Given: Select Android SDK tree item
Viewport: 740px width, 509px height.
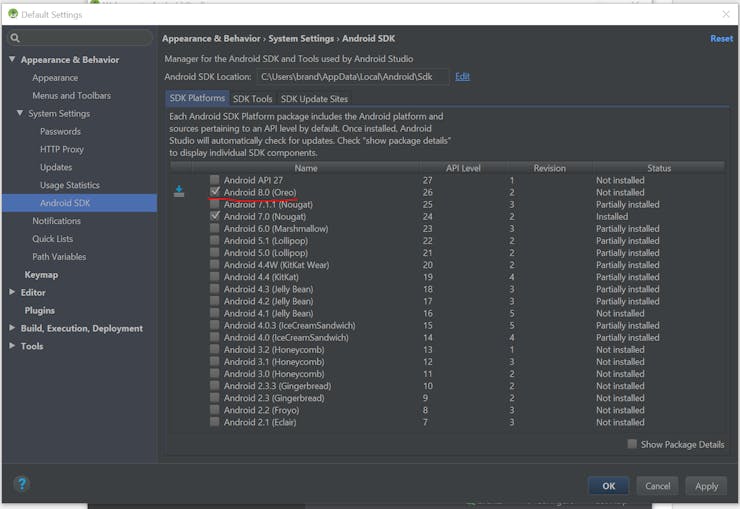Looking at the screenshot, I should click(x=79, y=203).
